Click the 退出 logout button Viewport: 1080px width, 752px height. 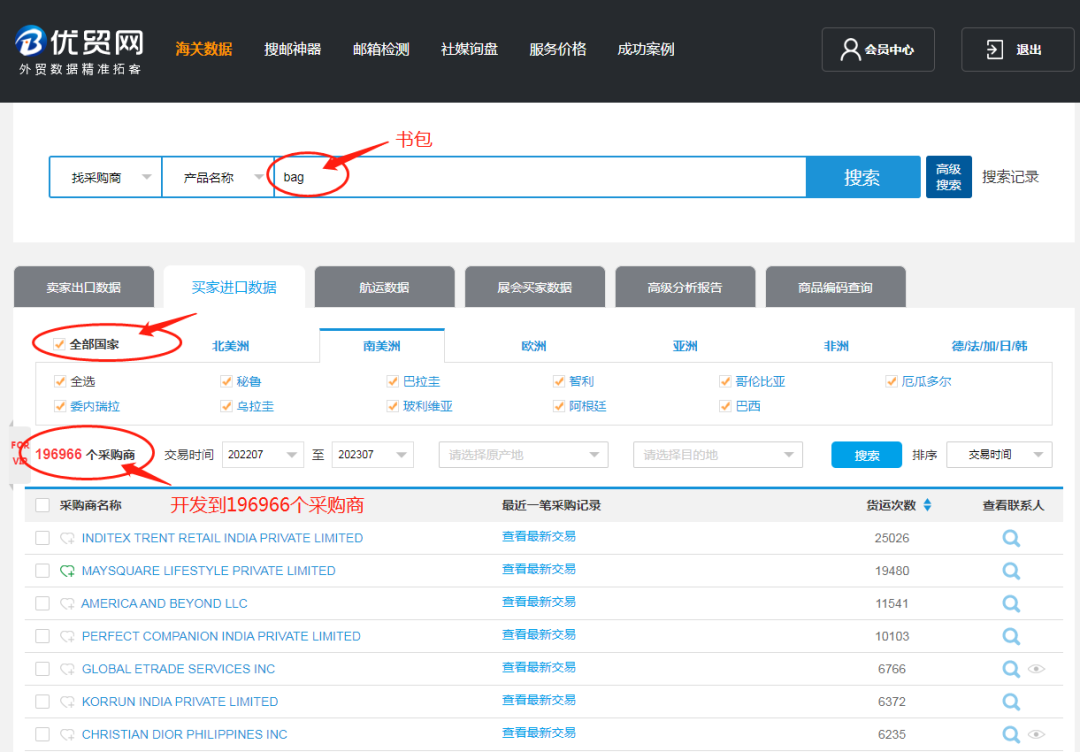tap(1017, 49)
